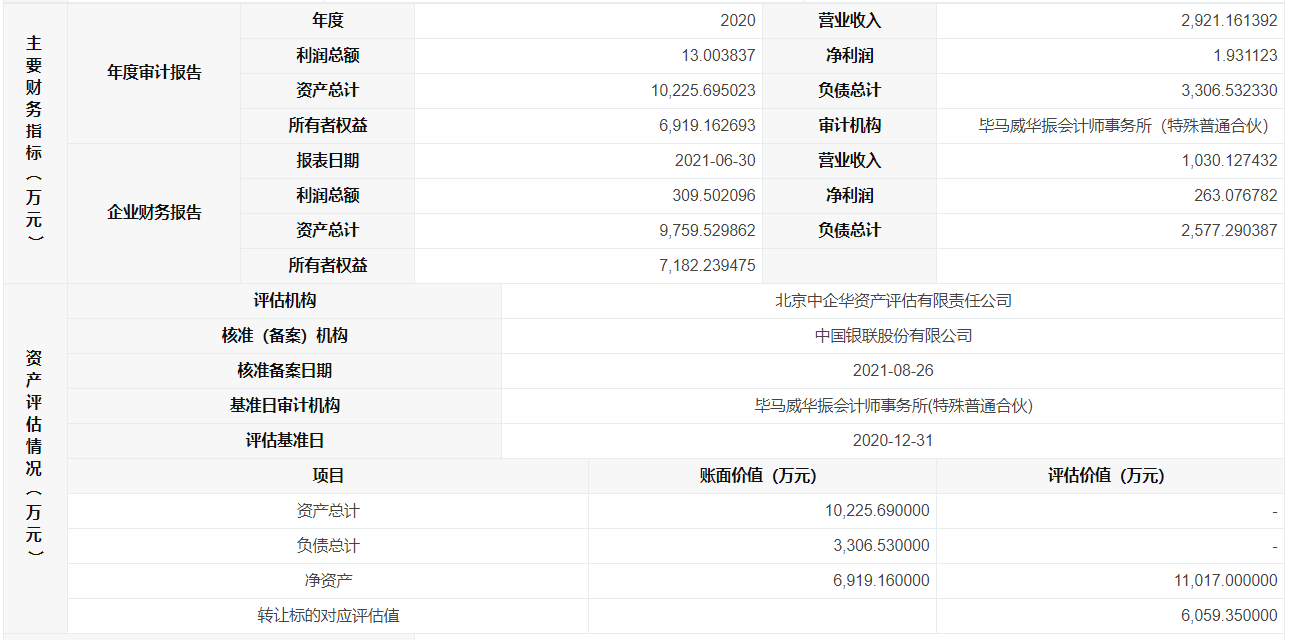This screenshot has width=1293, height=640.
Task: Click the 年度审计报告 row header
Action: [x=154, y=73]
